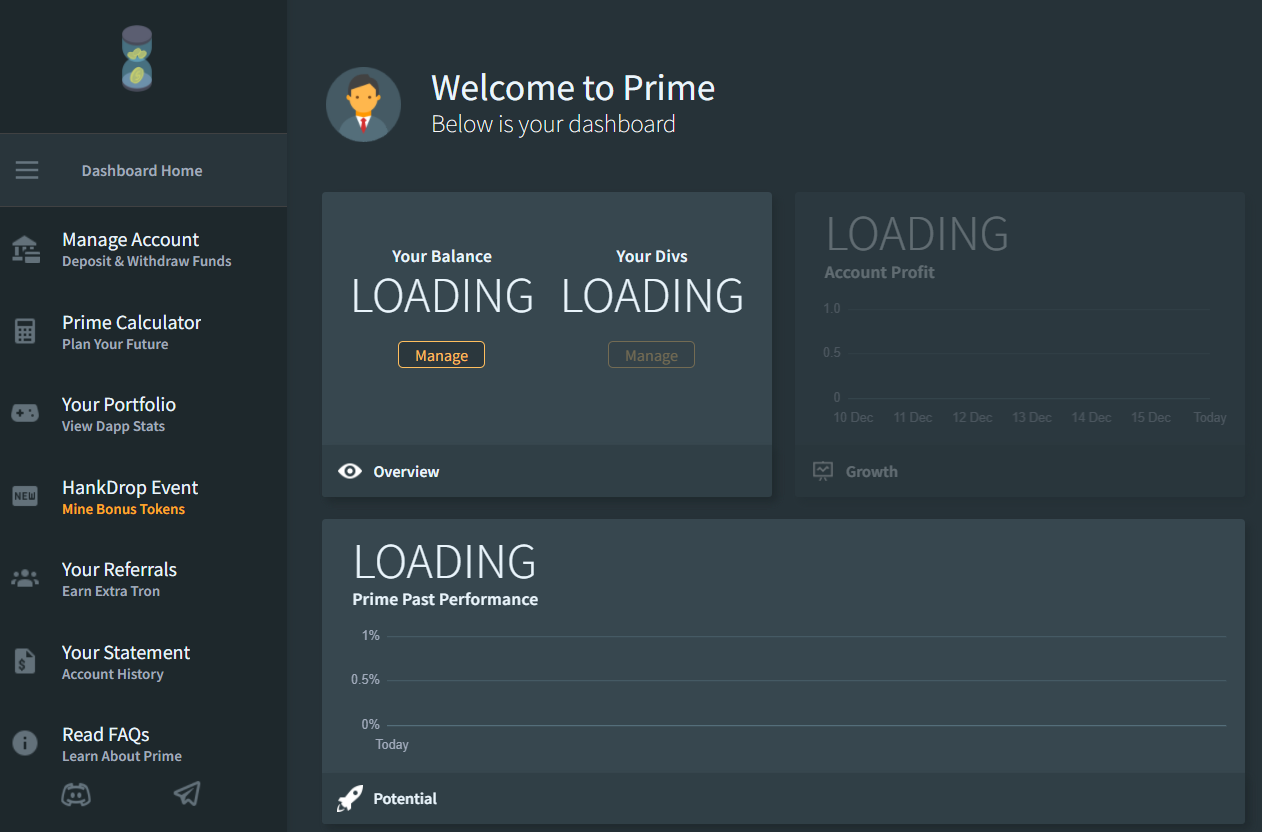Click the rocket icon beside Potential
Screen dimensions: 1262x832
[x=349, y=798]
